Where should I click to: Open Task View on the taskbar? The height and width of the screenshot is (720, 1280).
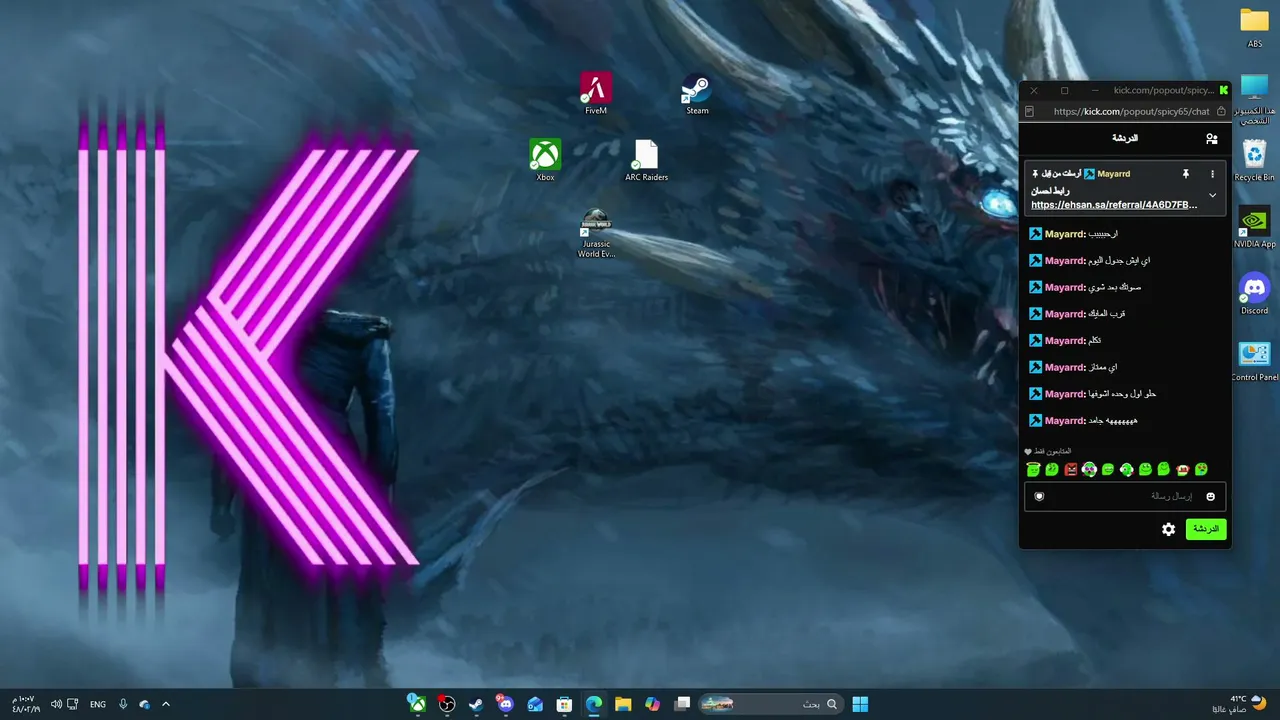(682, 704)
